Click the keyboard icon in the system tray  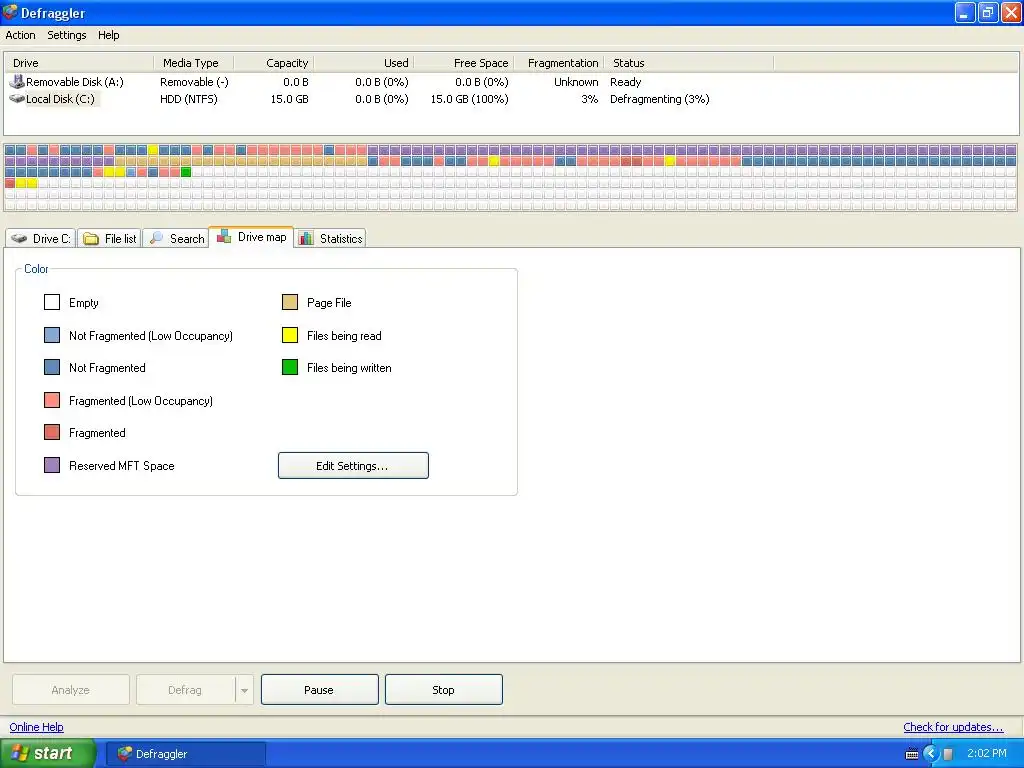[912, 754]
